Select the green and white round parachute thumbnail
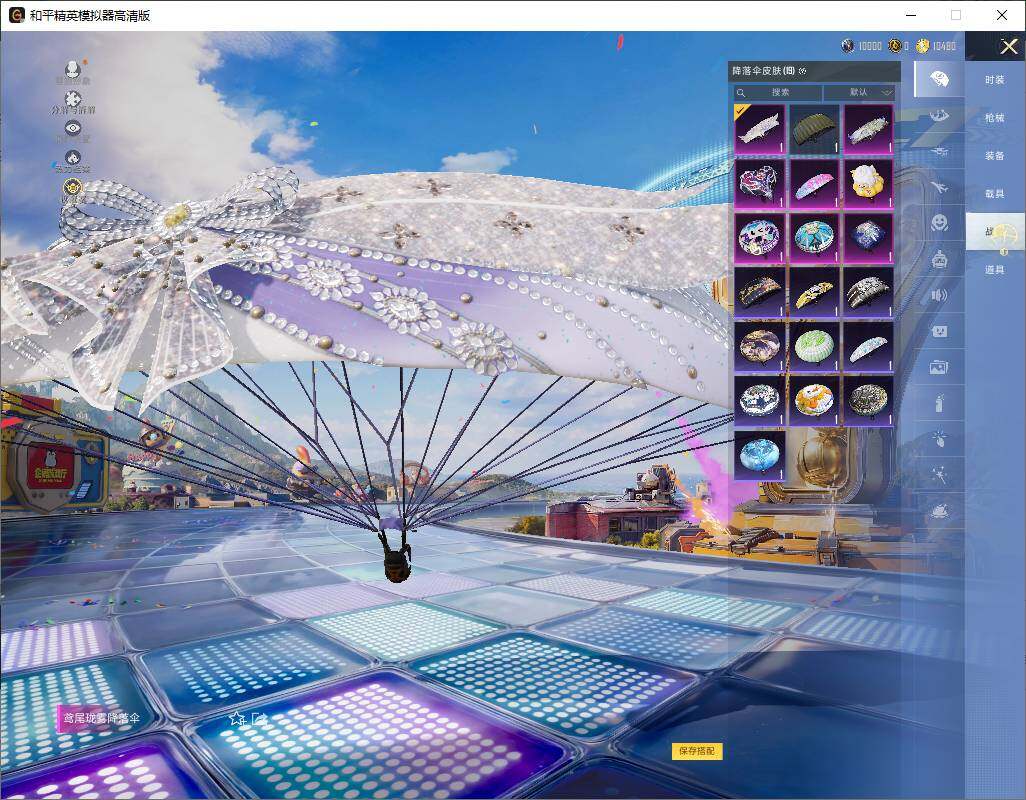This screenshot has width=1026, height=800. point(813,346)
